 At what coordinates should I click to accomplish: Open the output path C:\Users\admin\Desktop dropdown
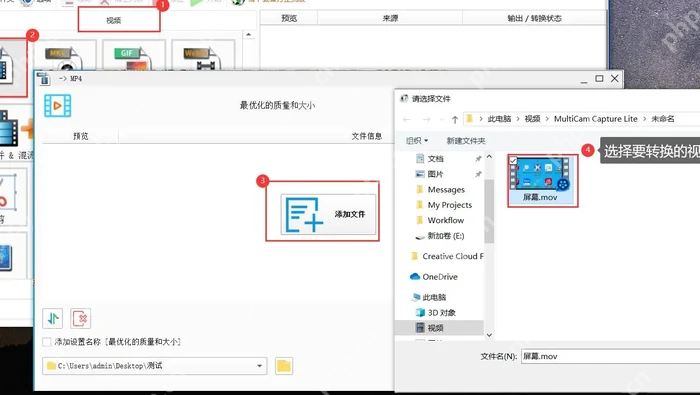259,366
